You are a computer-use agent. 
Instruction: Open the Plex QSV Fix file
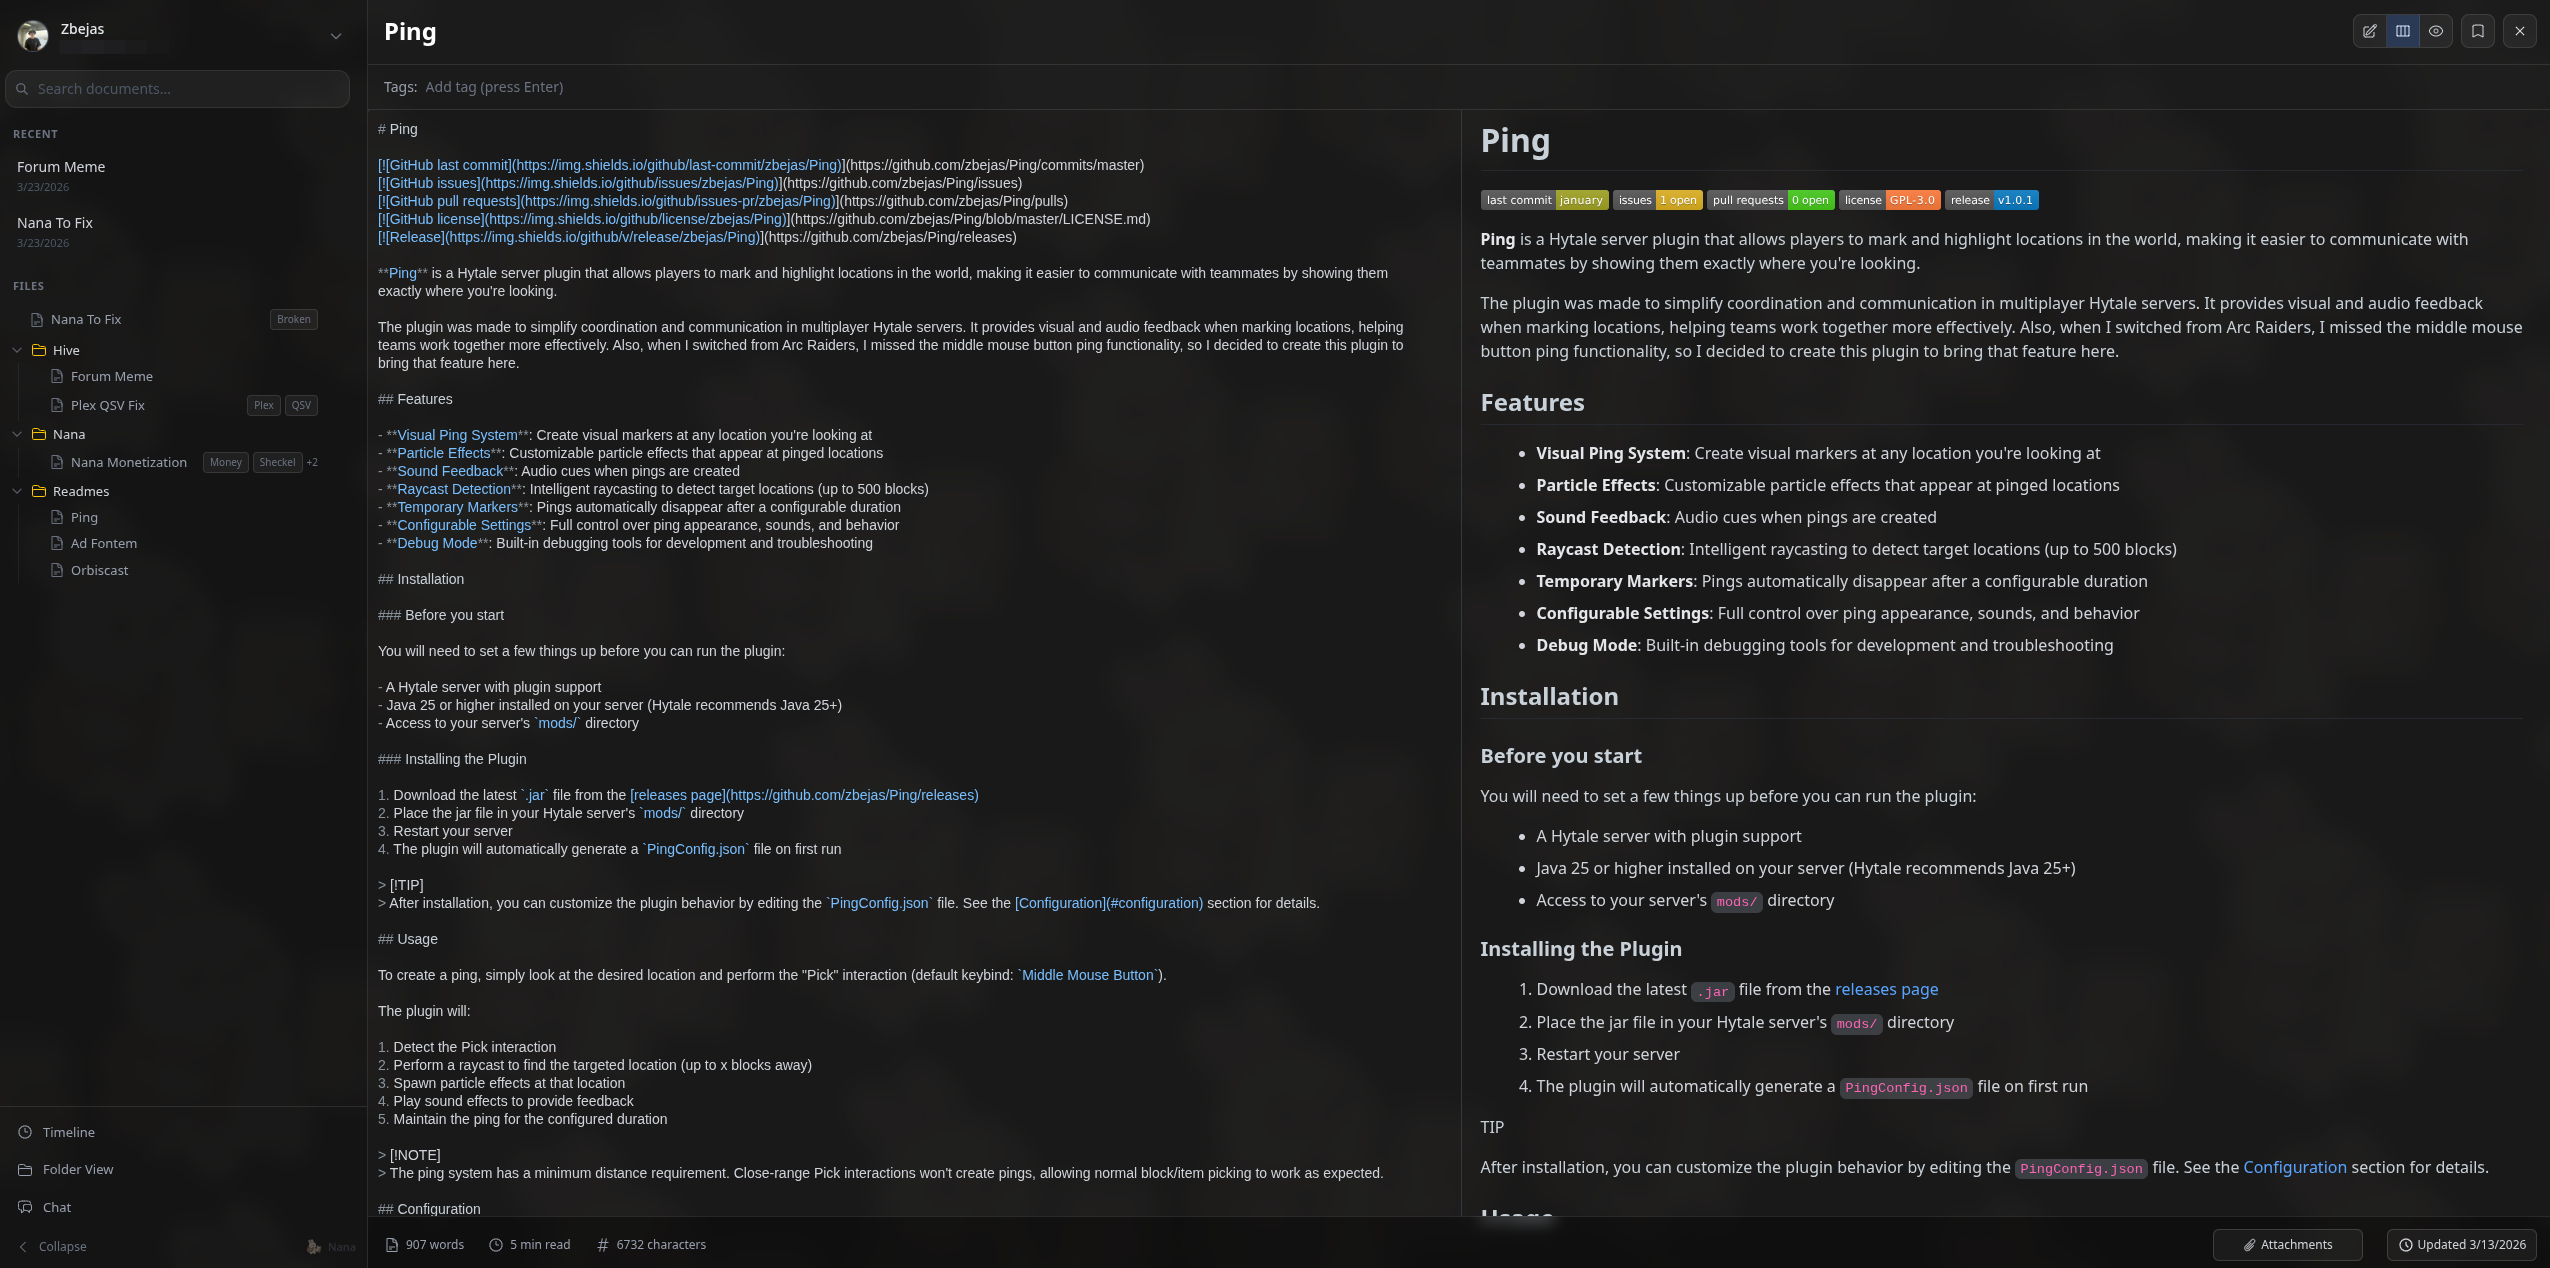coord(108,405)
